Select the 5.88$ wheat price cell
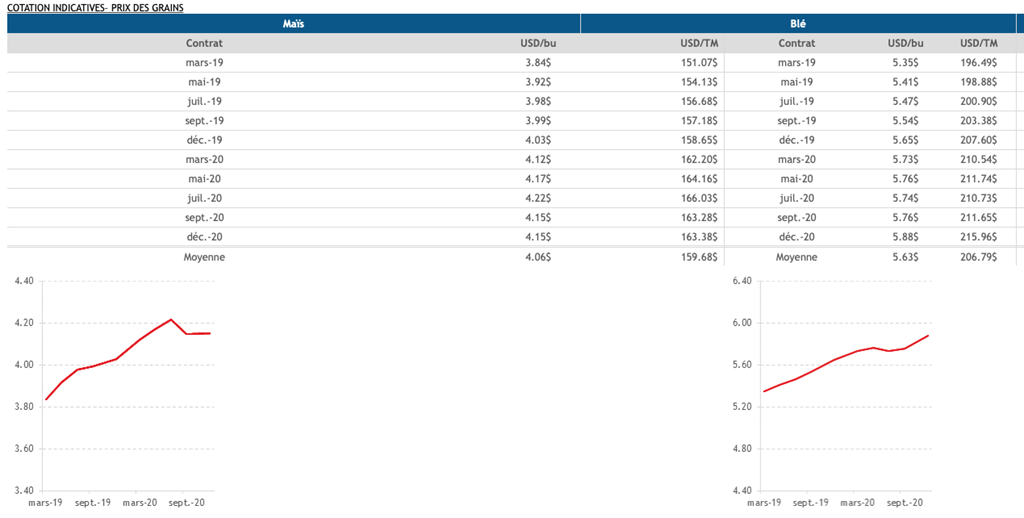Image resolution: width=1024 pixels, height=518 pixels. [x=907, y=237]
